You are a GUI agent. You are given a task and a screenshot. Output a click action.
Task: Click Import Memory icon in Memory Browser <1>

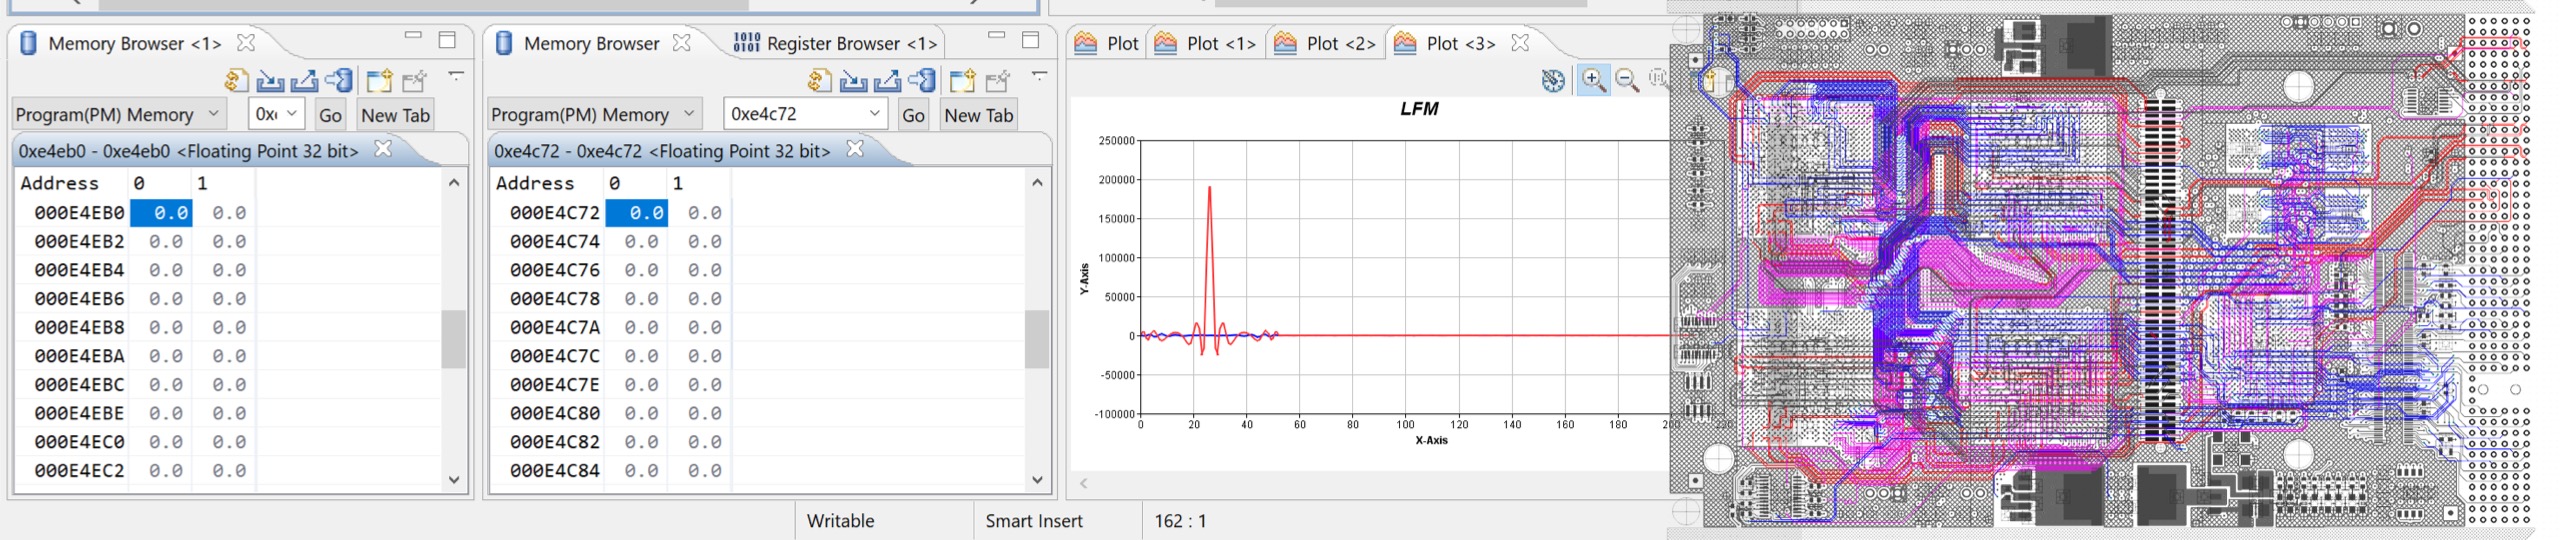tap(270, 81)
